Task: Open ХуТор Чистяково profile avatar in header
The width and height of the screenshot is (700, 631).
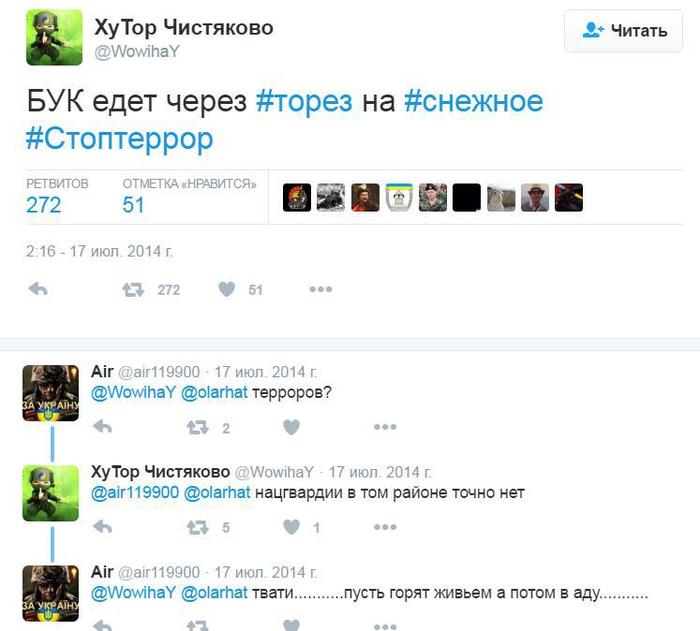Action: (x=52, y=37)
